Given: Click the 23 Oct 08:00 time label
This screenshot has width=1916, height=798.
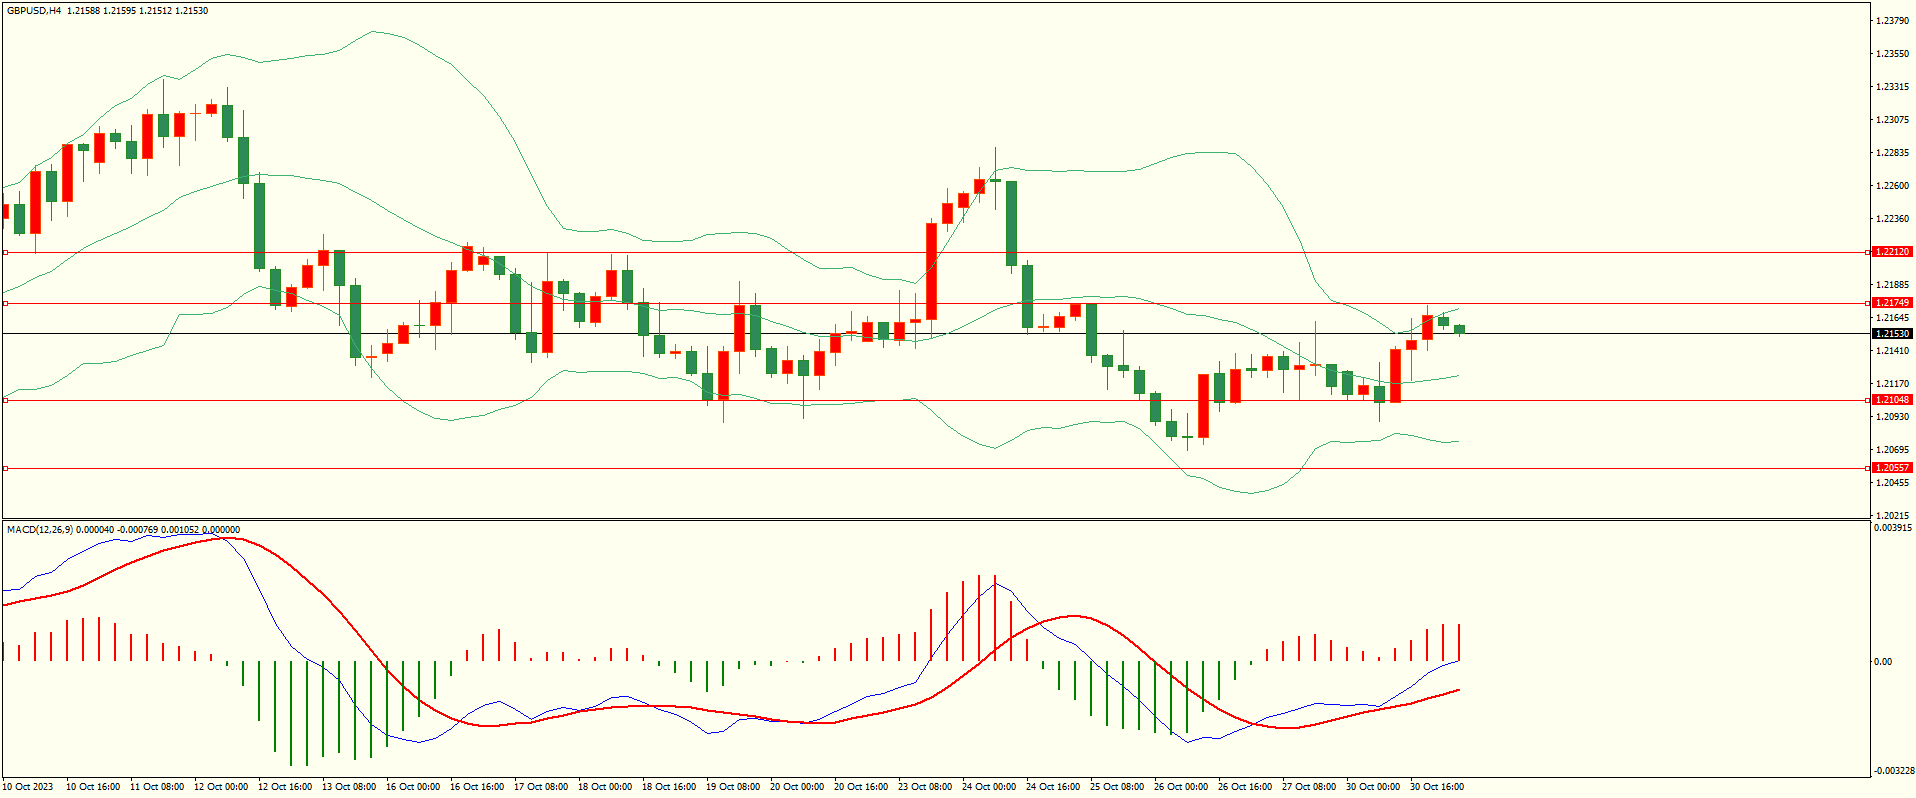Looking at the screenshot, I should click(925, 787).
